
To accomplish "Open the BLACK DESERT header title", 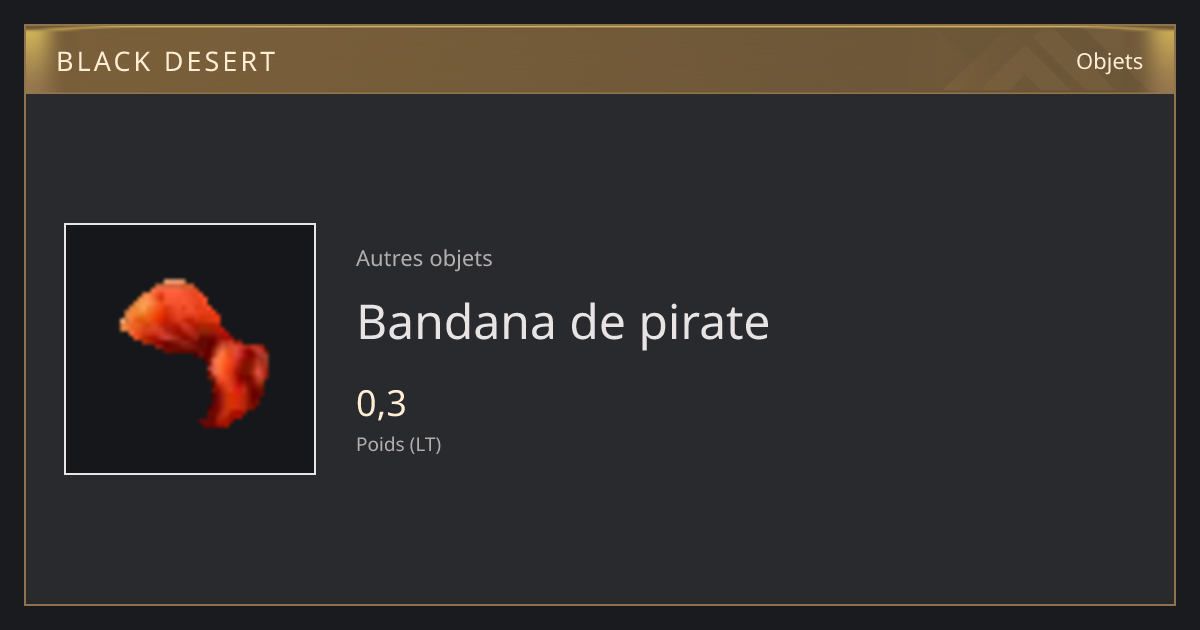I will point(166,62).
